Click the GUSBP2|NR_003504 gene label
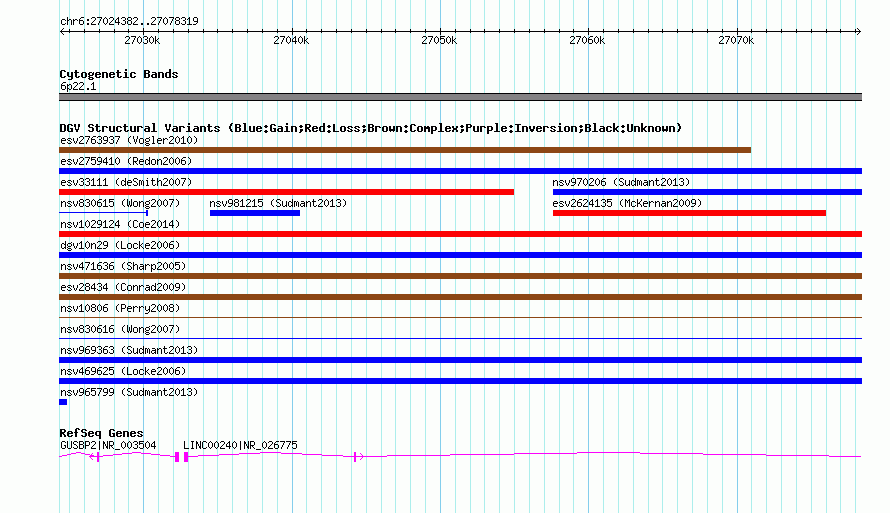890x513 pixels. point(108,445)
